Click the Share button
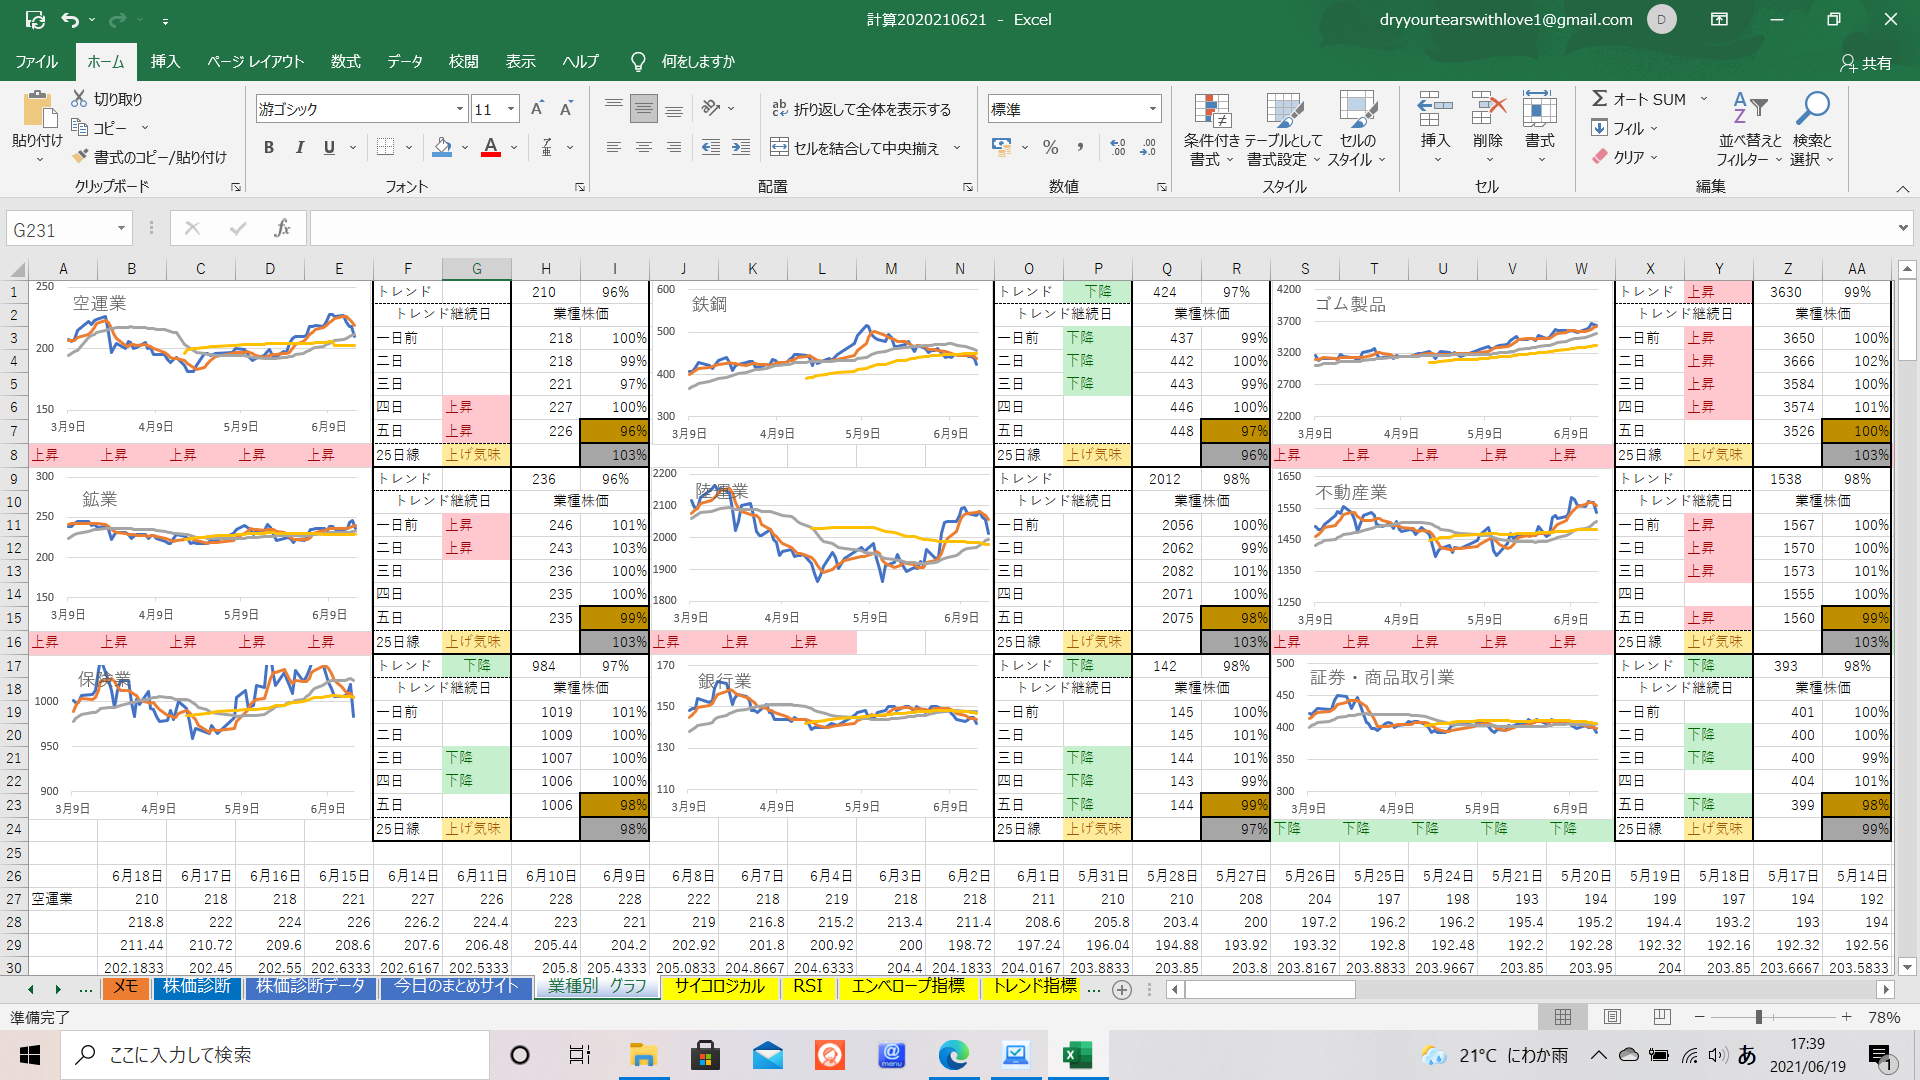The image size is (1920, 1080). tap(1866, 62)
